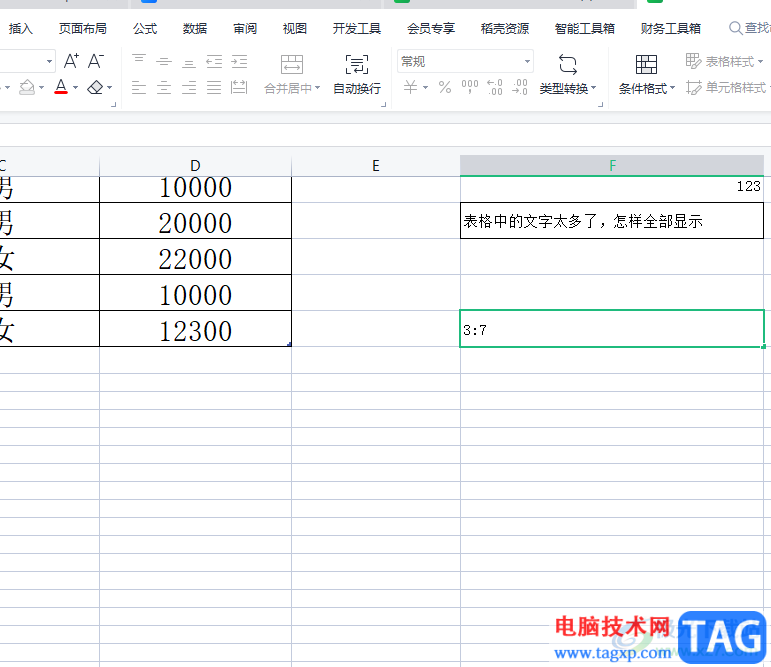
Task: Open fill color dropdown arrow
Action: tap(42, 88)
